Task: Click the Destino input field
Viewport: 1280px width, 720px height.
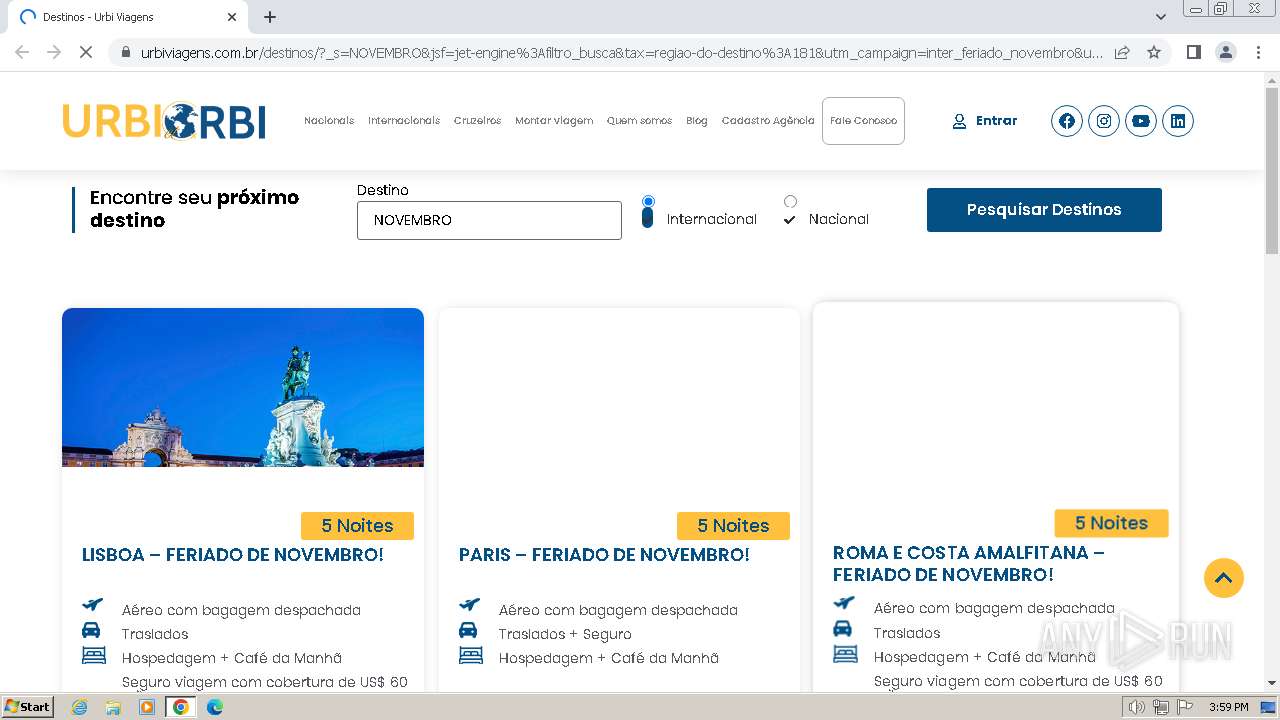Action: point(489,220)
